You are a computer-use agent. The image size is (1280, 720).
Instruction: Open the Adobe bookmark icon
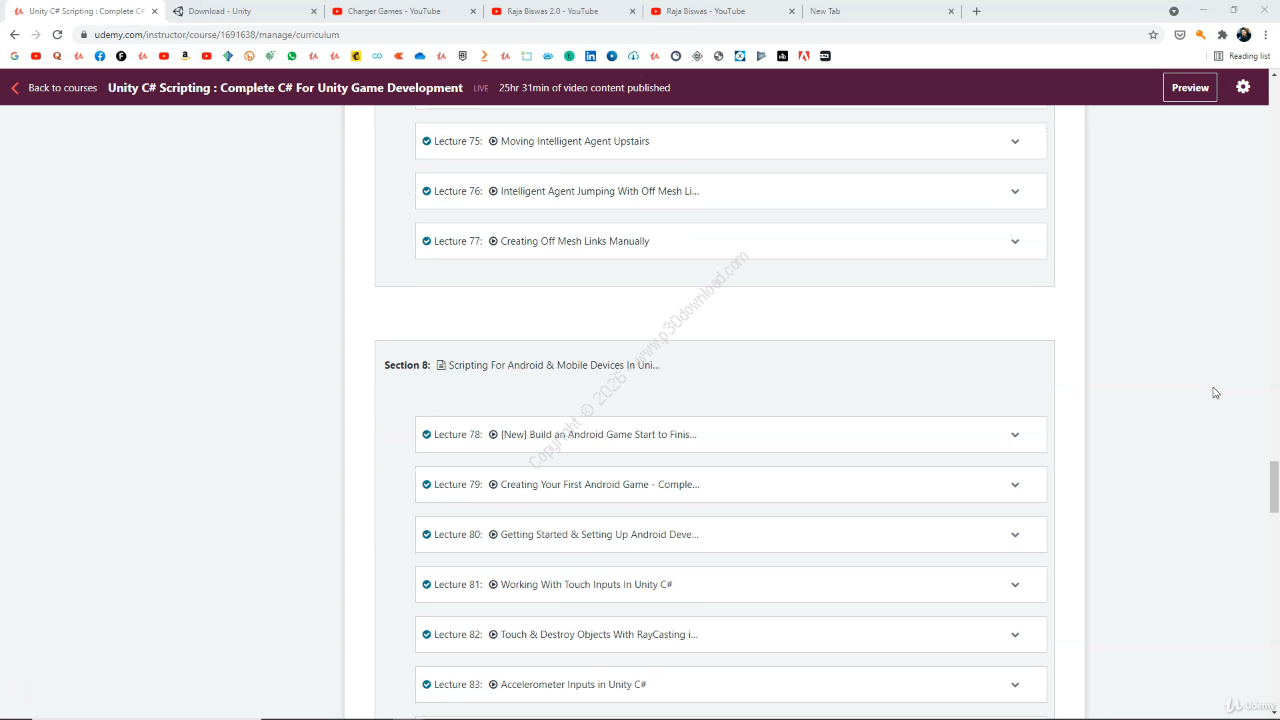[803, 56]
